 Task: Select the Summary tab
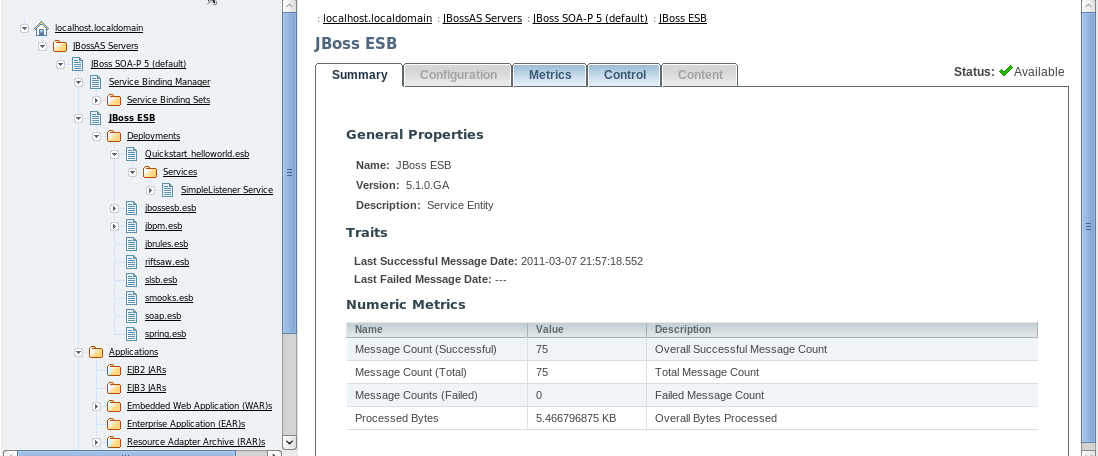pyautogui.click(x=360, y=75)
